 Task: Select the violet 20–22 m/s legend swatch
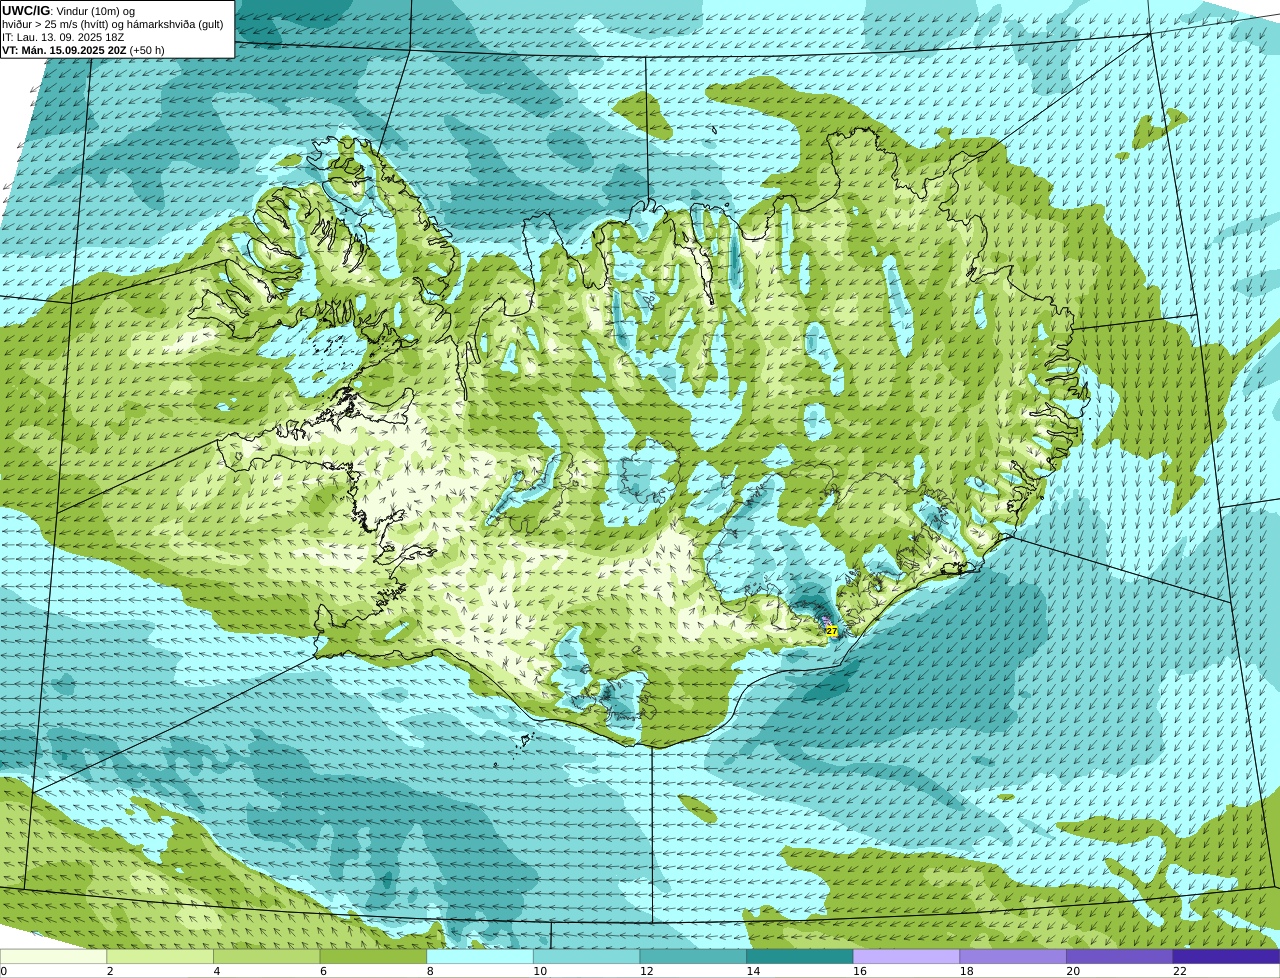tap(1120, 957)
